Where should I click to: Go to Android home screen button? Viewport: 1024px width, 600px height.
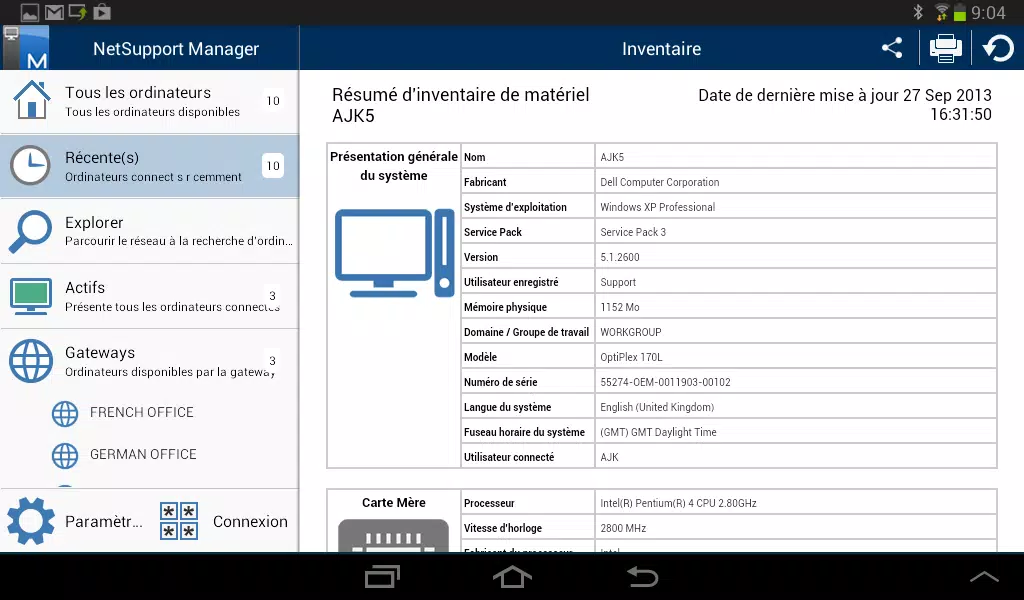(512, 576)
